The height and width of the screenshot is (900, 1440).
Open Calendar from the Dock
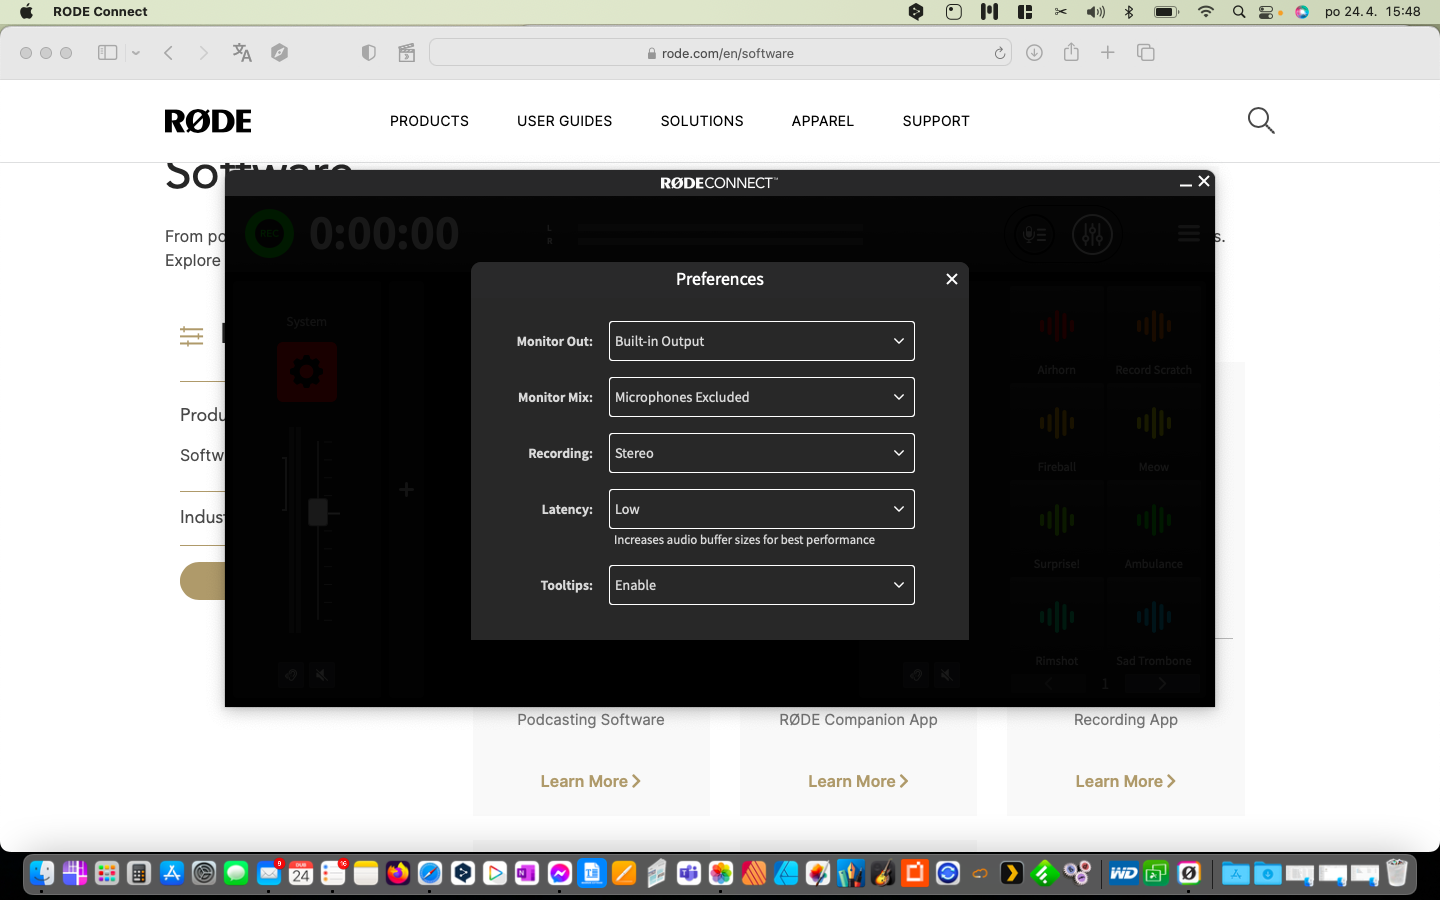(301, 873)
